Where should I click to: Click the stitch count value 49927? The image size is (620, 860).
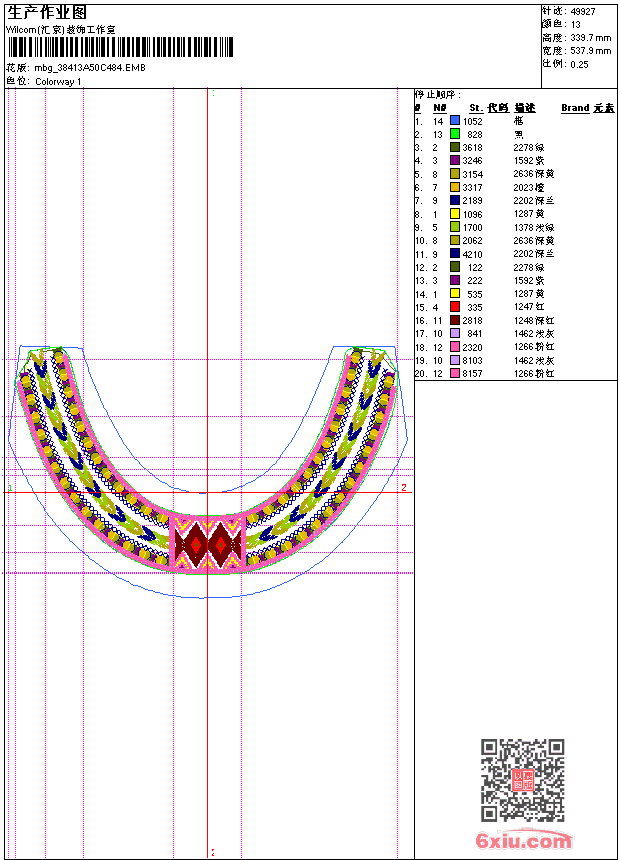pyautogui.click(x=583, y=11)
